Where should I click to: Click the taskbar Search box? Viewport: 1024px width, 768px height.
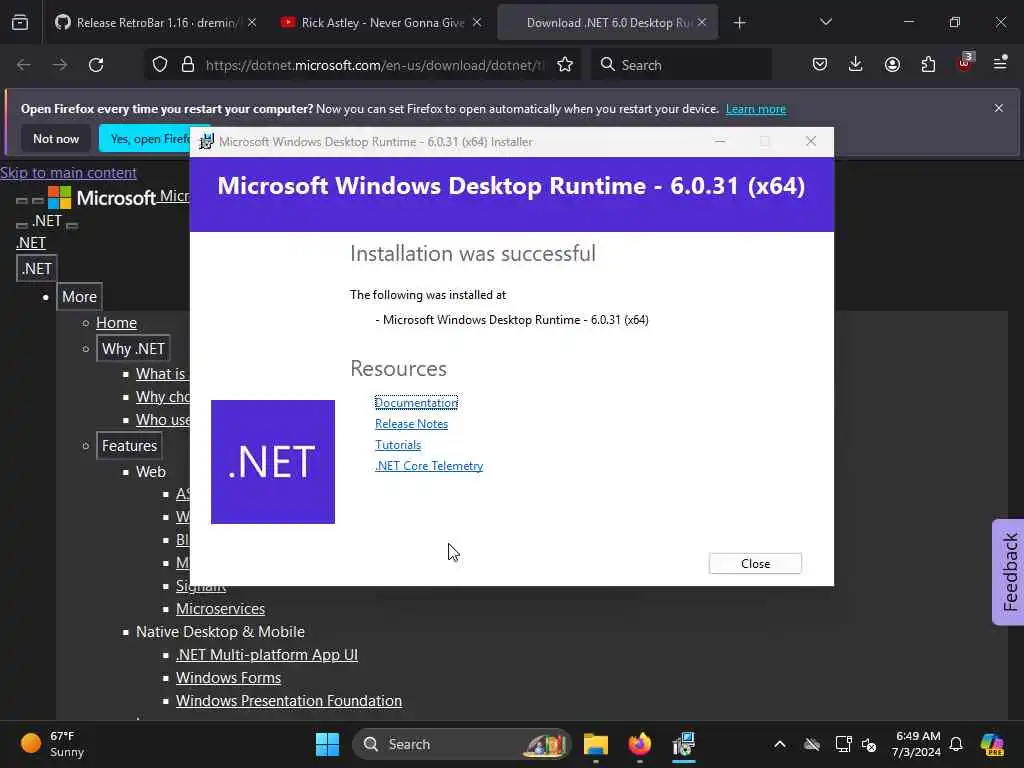pyautogui.click(x=462, y=744)
